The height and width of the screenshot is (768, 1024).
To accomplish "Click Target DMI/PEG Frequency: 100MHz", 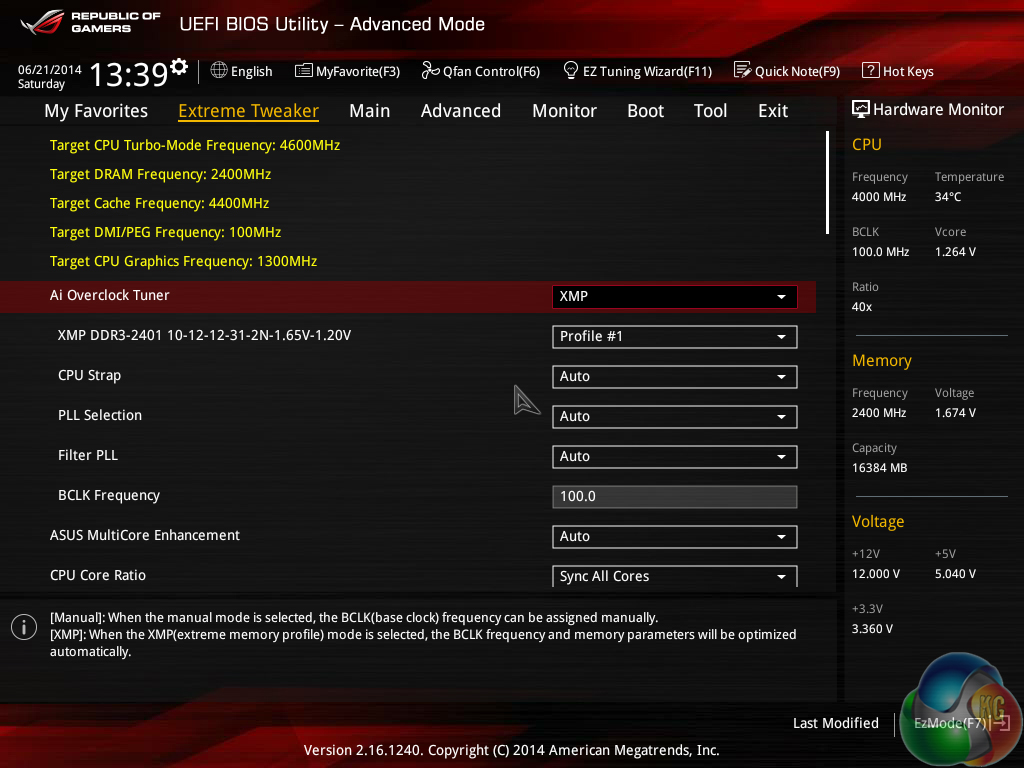I will 165,232.
